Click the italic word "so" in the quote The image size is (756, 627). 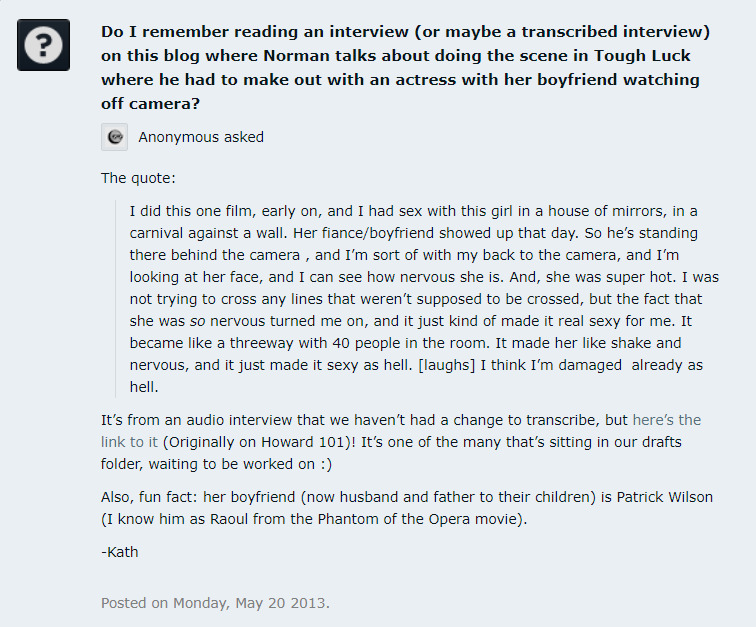coord(197,321)
